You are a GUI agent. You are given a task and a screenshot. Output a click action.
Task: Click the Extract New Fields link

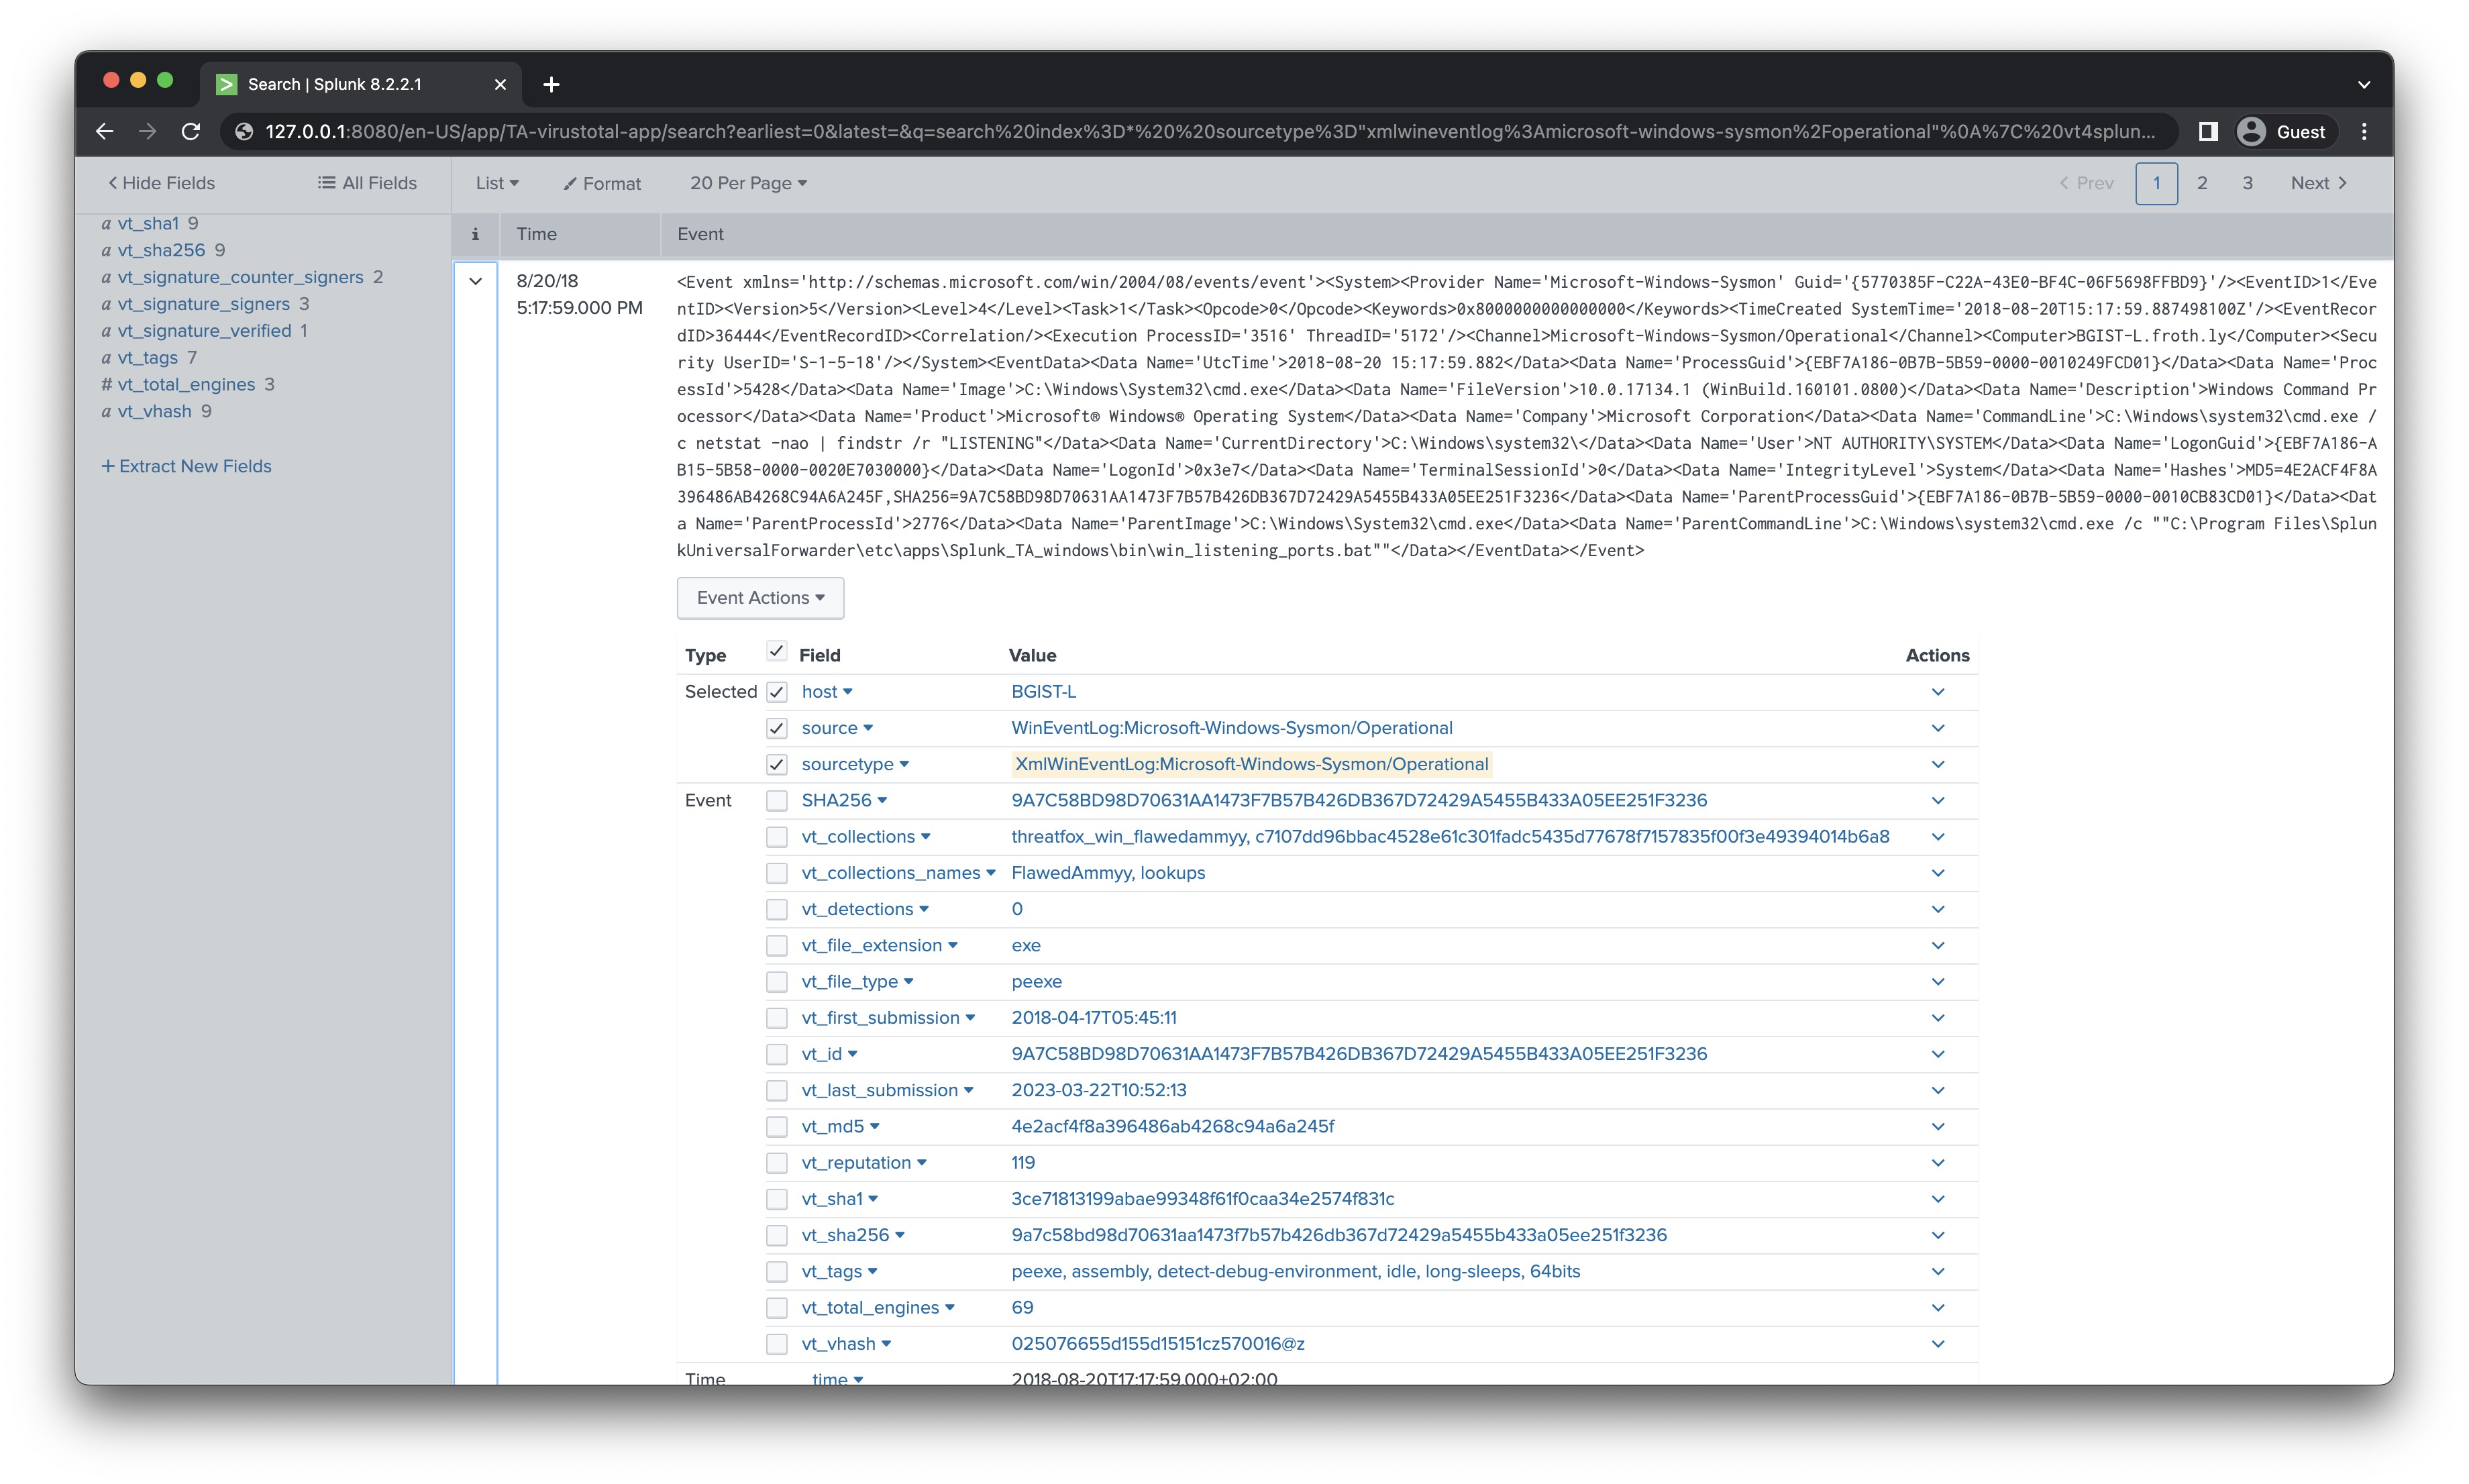(x=188, y=466)
